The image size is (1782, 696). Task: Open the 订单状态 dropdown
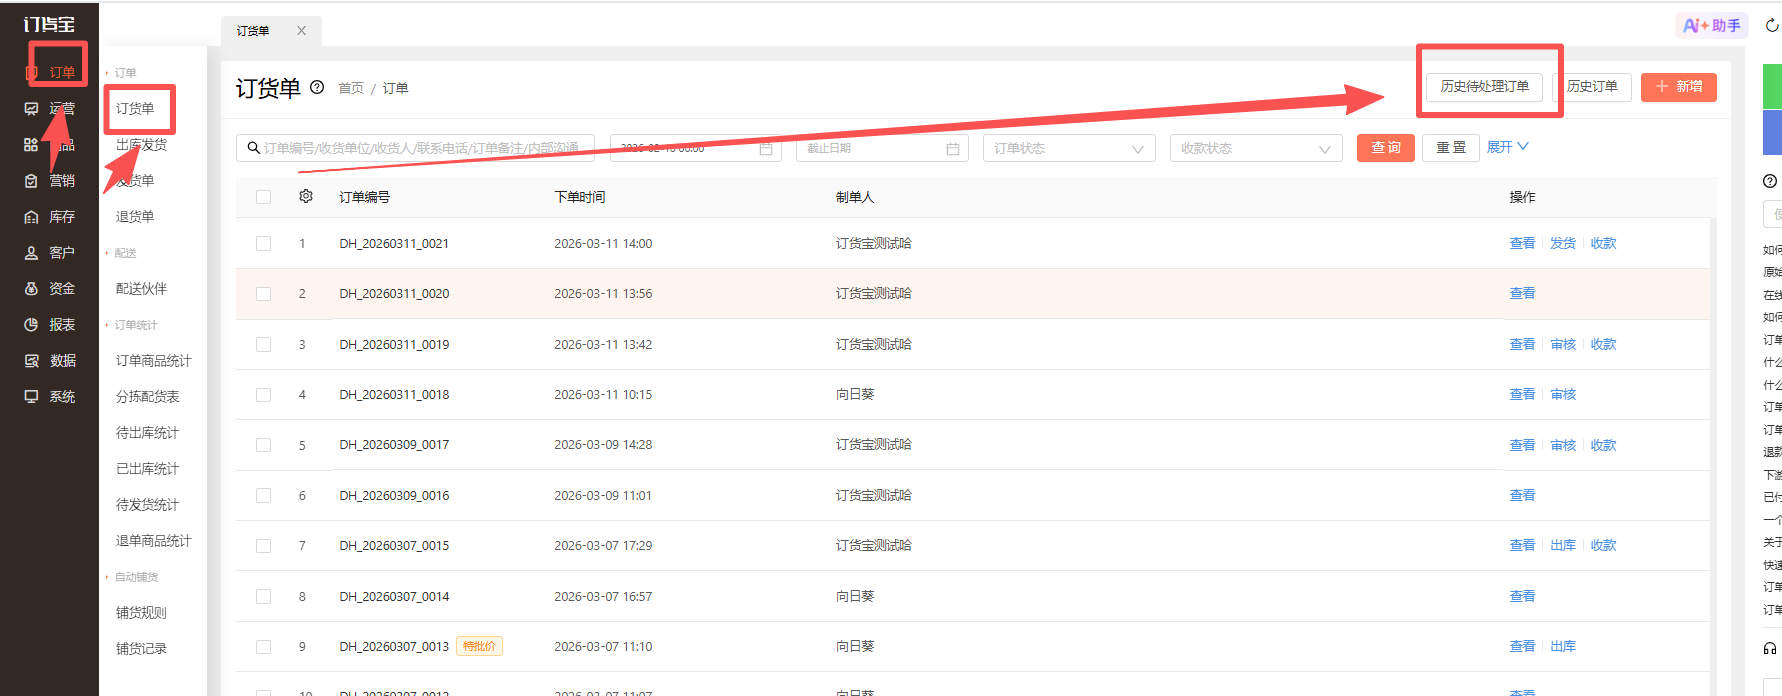click(1069, 148)
